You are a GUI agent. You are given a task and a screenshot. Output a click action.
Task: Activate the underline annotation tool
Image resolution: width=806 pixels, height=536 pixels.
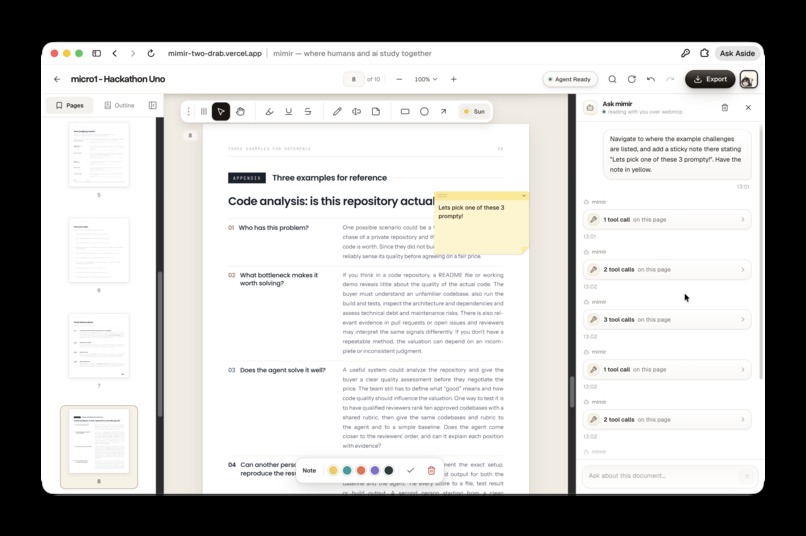point(288,112)
